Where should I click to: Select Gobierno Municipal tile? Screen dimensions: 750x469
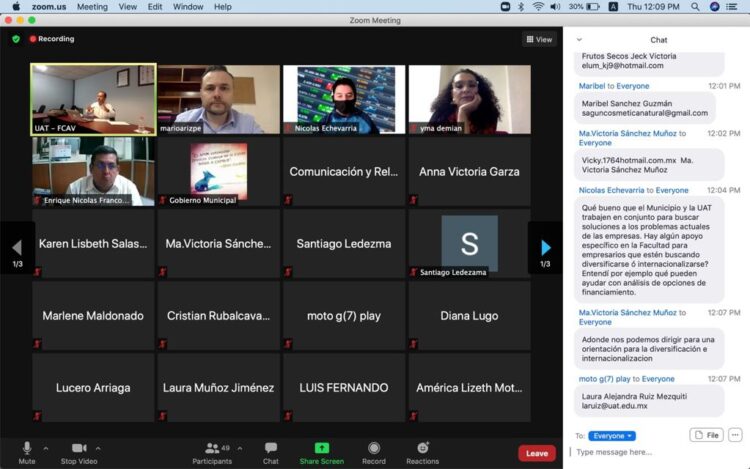(219, 172)
